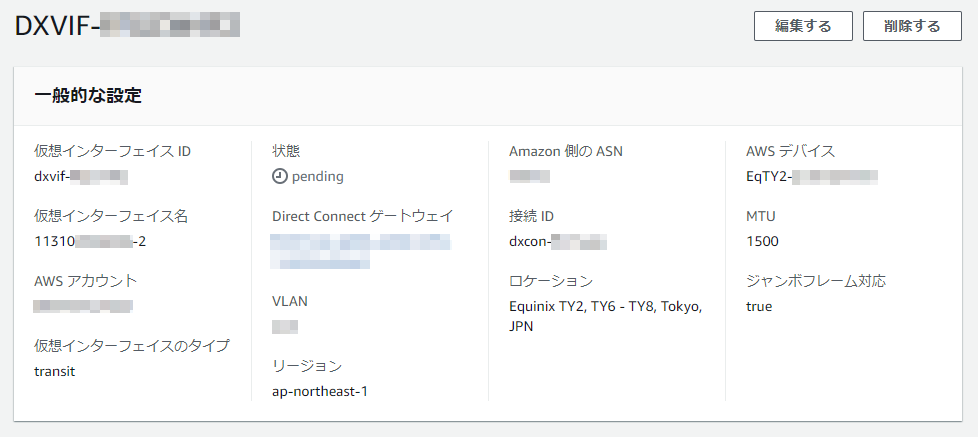
Task: Click the 編集する (Edit) button
Action: point(803,27)
